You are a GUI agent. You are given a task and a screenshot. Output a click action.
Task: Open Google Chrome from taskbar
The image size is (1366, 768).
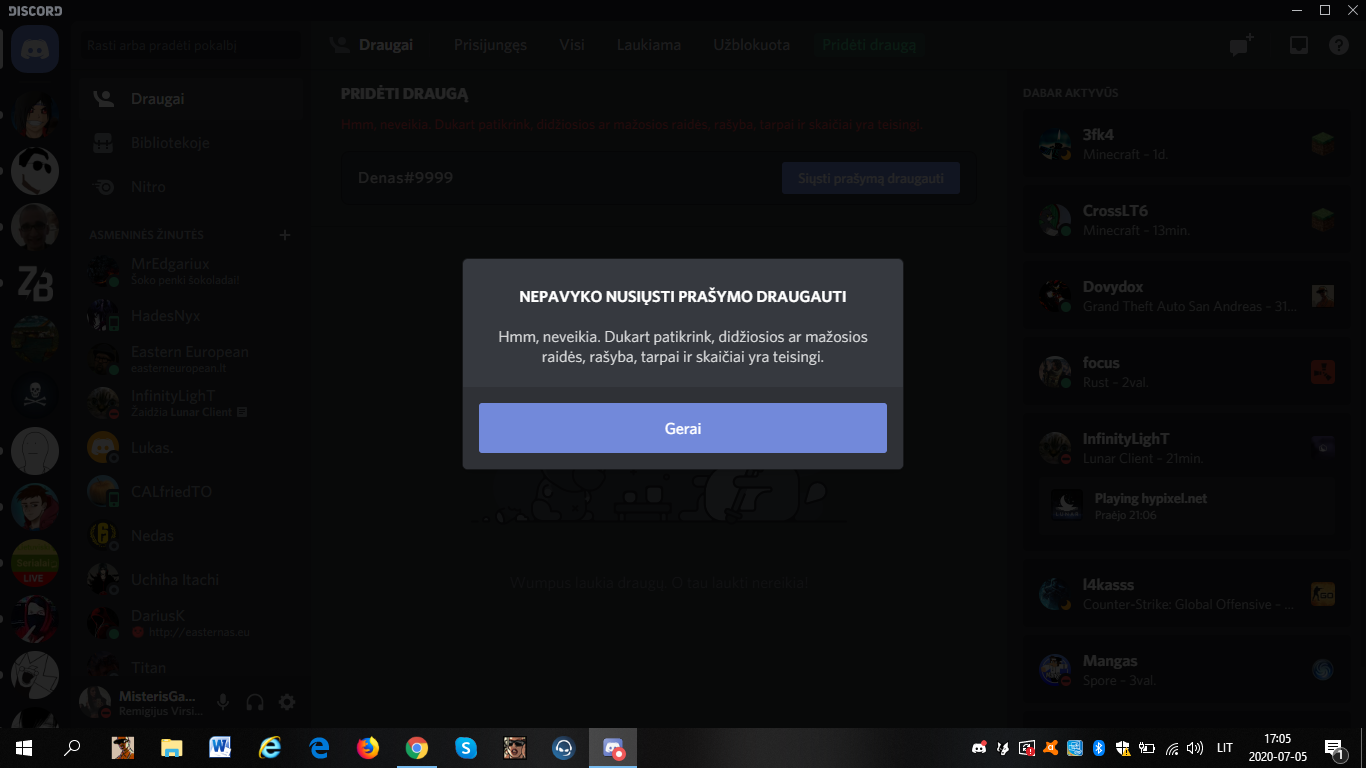(417, 748)
